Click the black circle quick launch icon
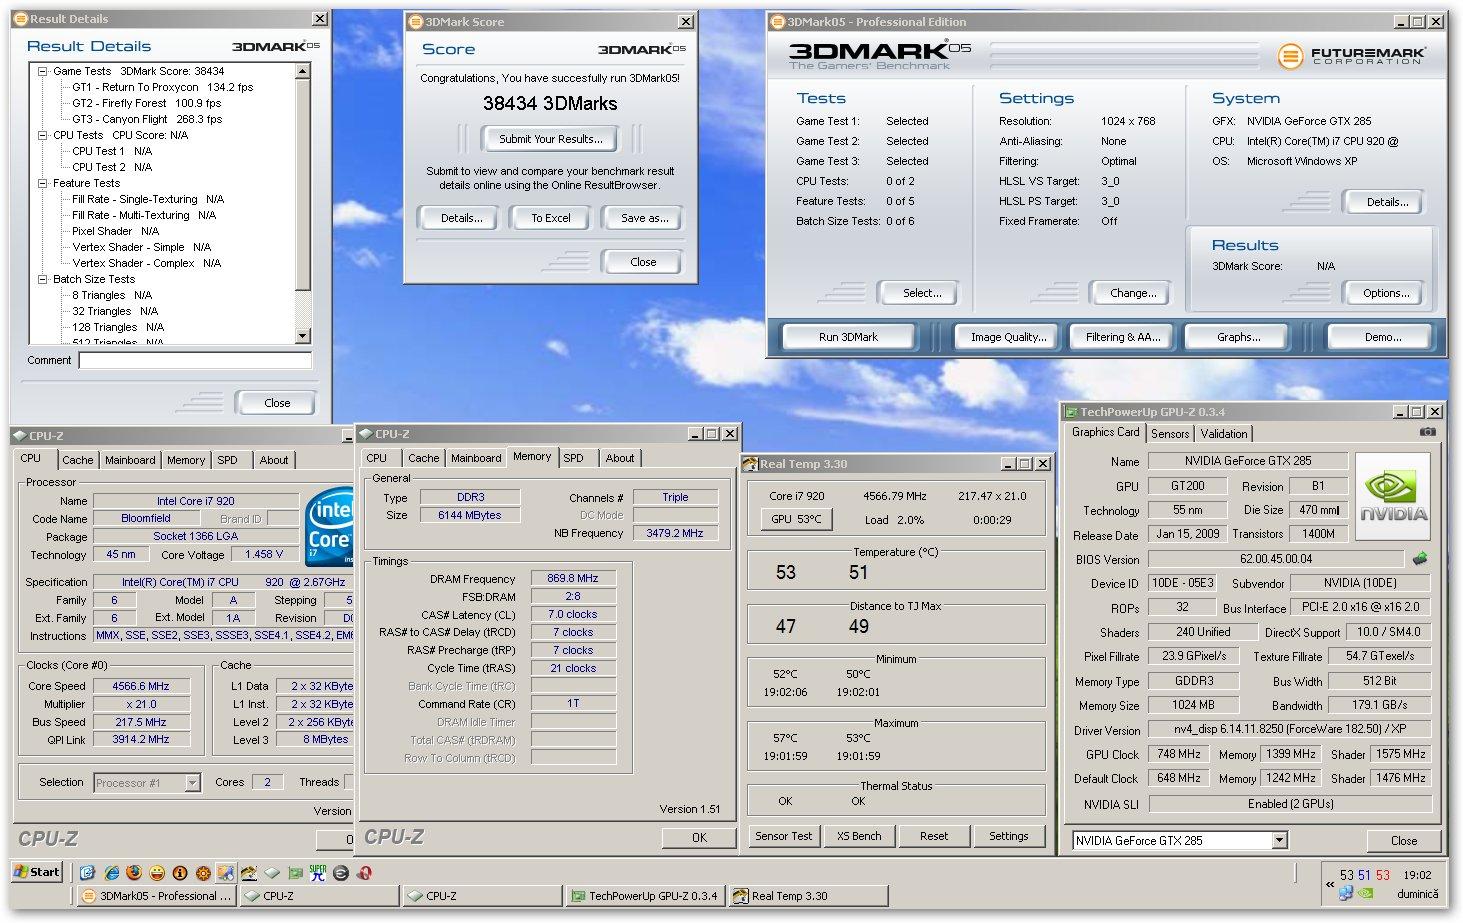The width and height of the screenshot is (1463, 923). (x=341, y=872)
